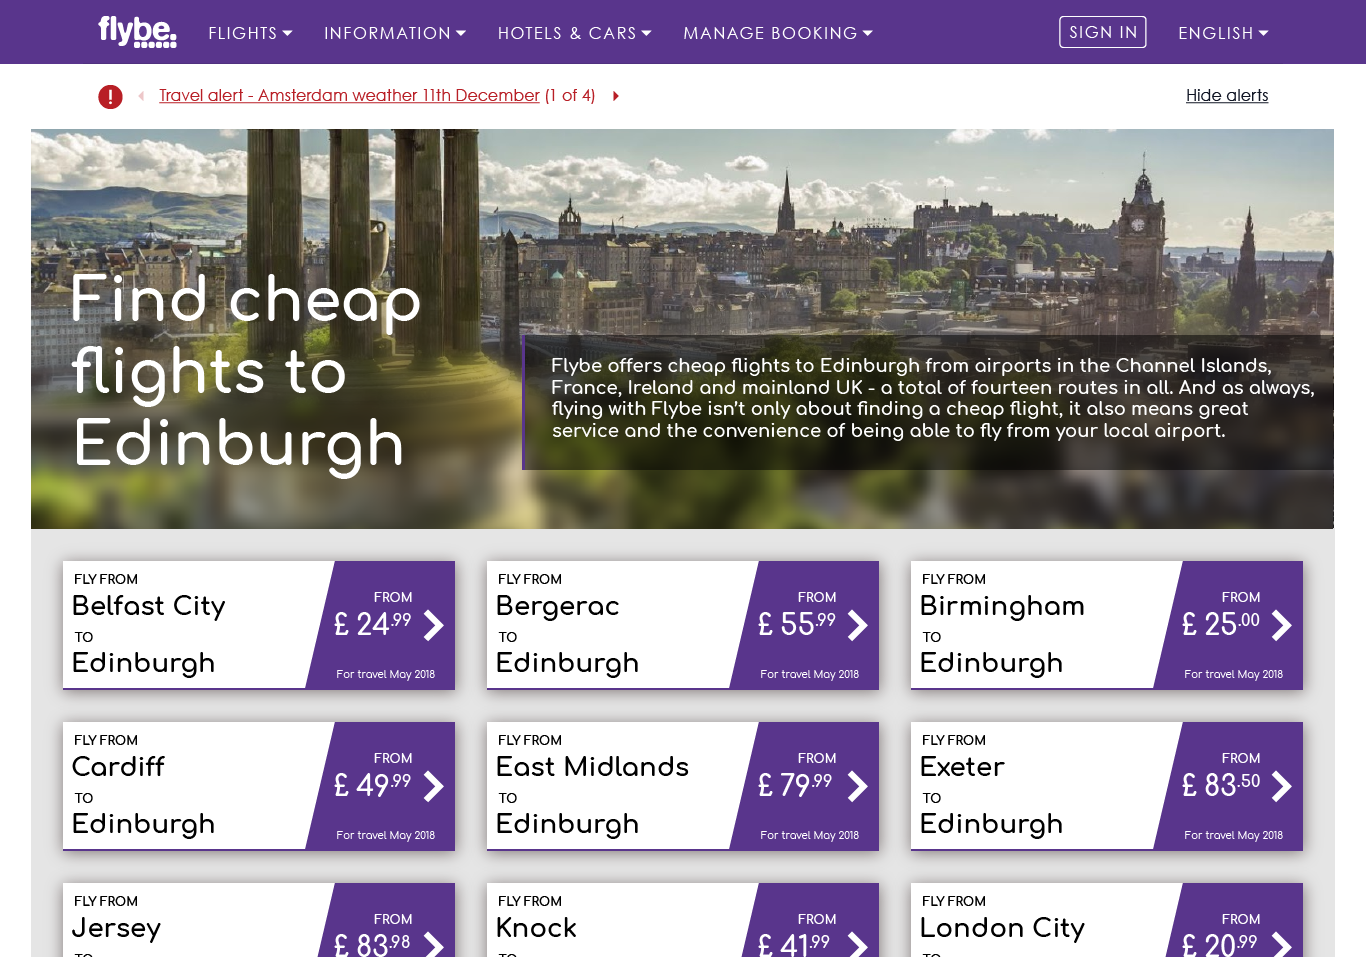Click the £49.99 Cardiff price

(x=373, y=785)
